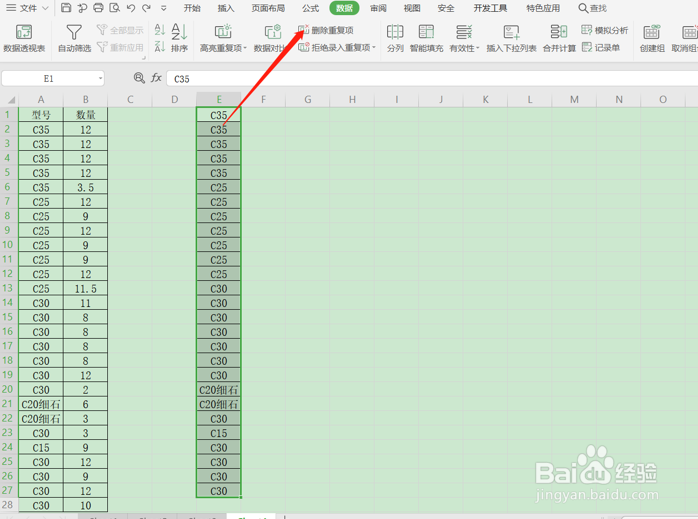Switch to the 开发工具 tab
The width and height of the screenshot is (698, 519).
pos(490,8)
